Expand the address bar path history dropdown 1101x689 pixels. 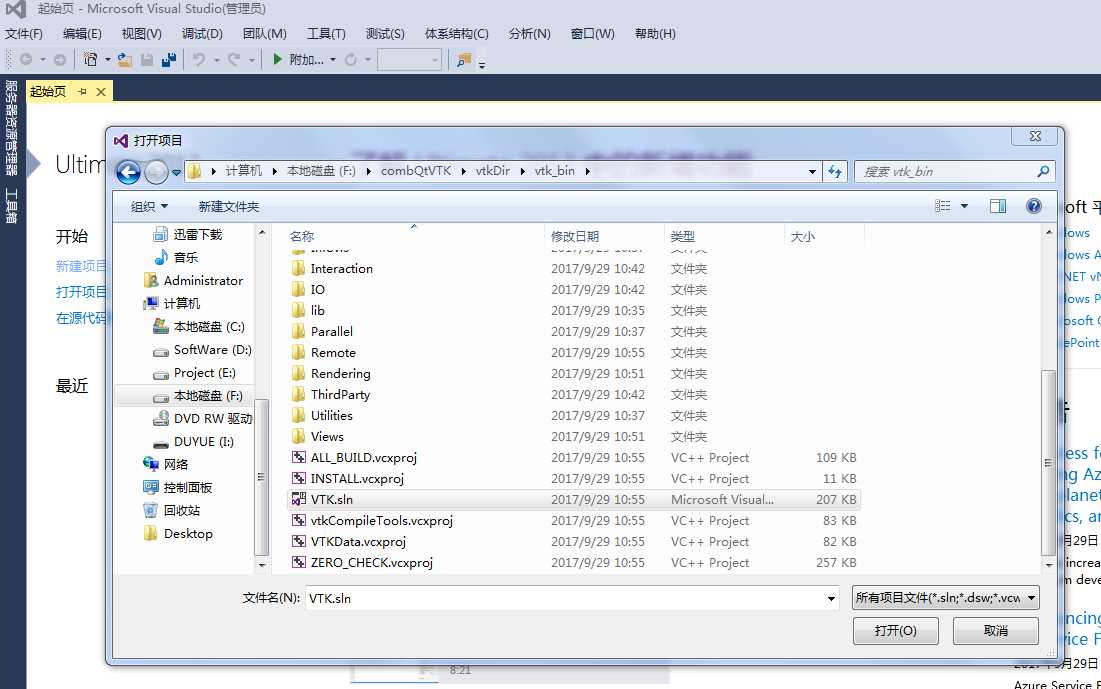(812, 171)
